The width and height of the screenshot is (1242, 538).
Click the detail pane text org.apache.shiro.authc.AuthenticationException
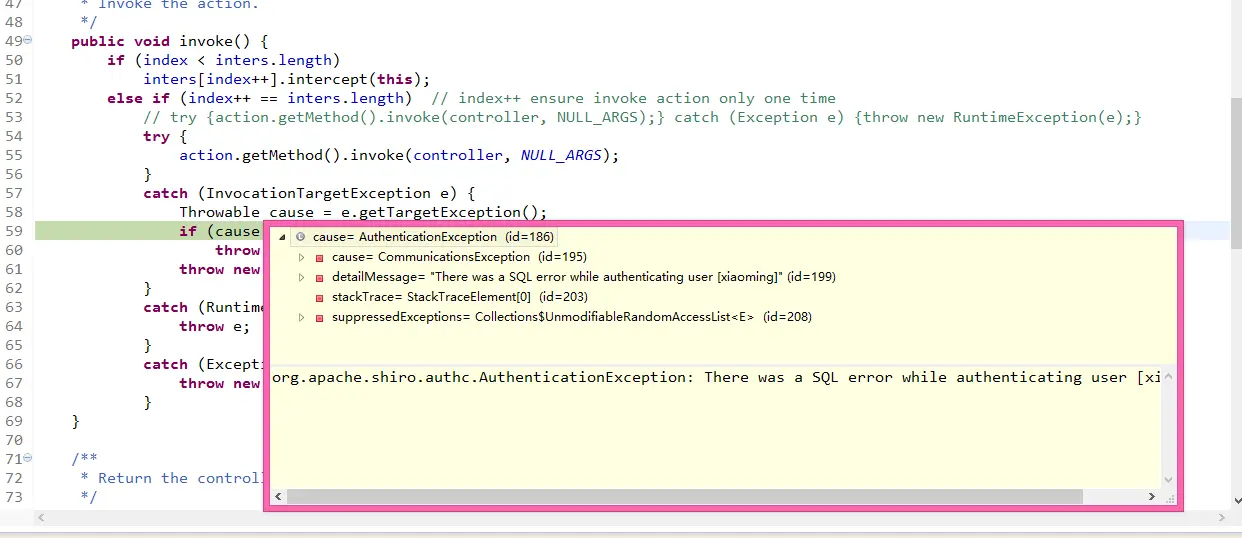pyautogui.click(x=483, y=377)
